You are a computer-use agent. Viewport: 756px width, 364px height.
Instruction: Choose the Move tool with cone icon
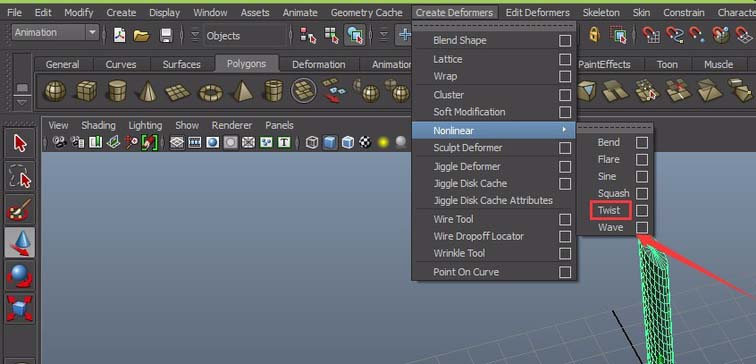20,243
